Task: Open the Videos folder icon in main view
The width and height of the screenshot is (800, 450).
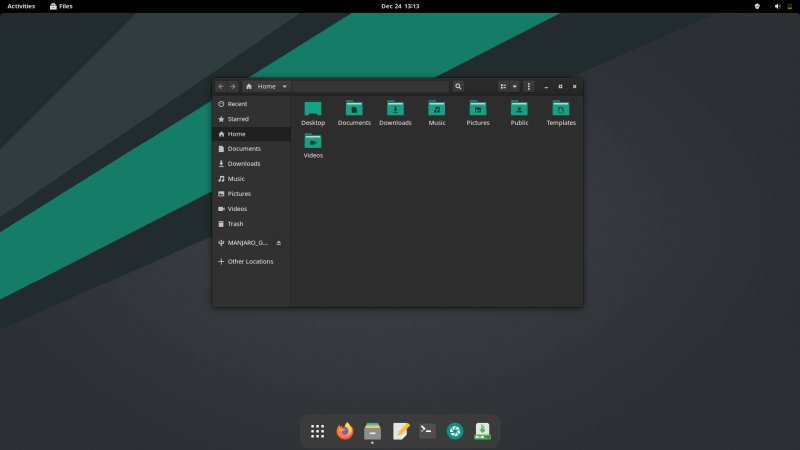Action: click(x=313, y=146)
